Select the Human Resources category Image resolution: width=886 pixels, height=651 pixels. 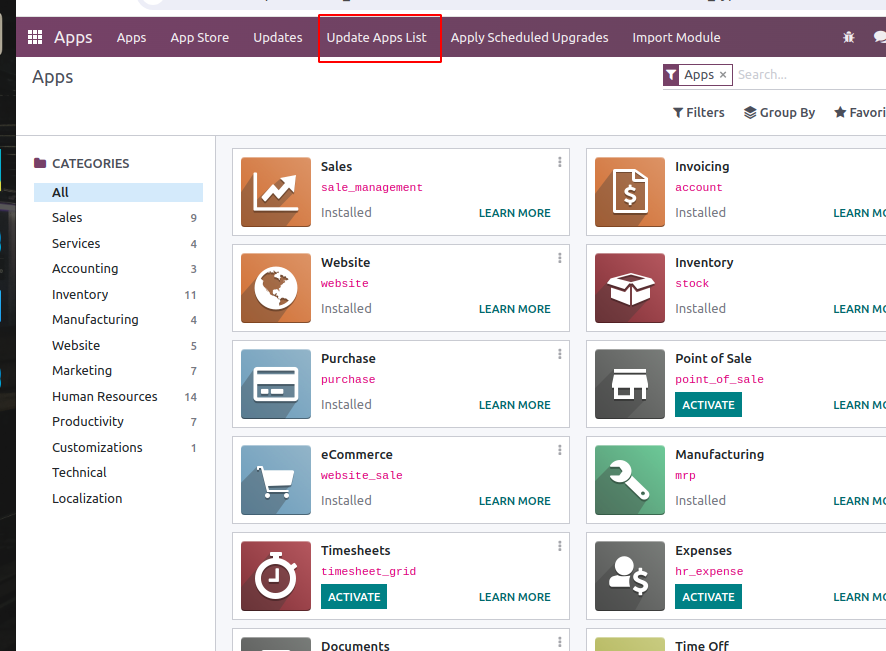click(x=118, y=396)
